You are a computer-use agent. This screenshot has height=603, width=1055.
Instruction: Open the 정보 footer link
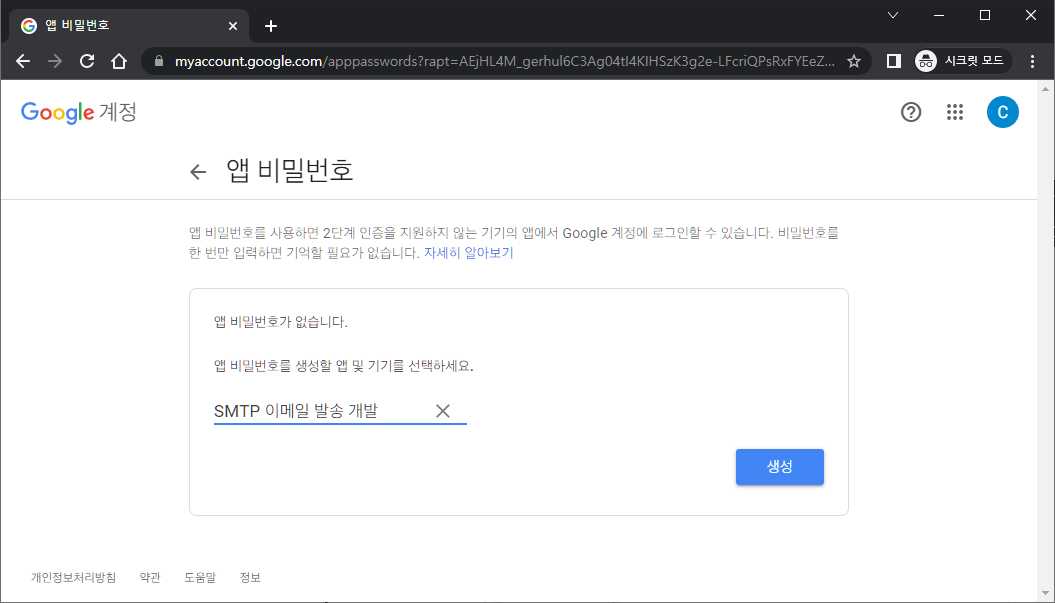pyautogui.click(x=250, y=577)
